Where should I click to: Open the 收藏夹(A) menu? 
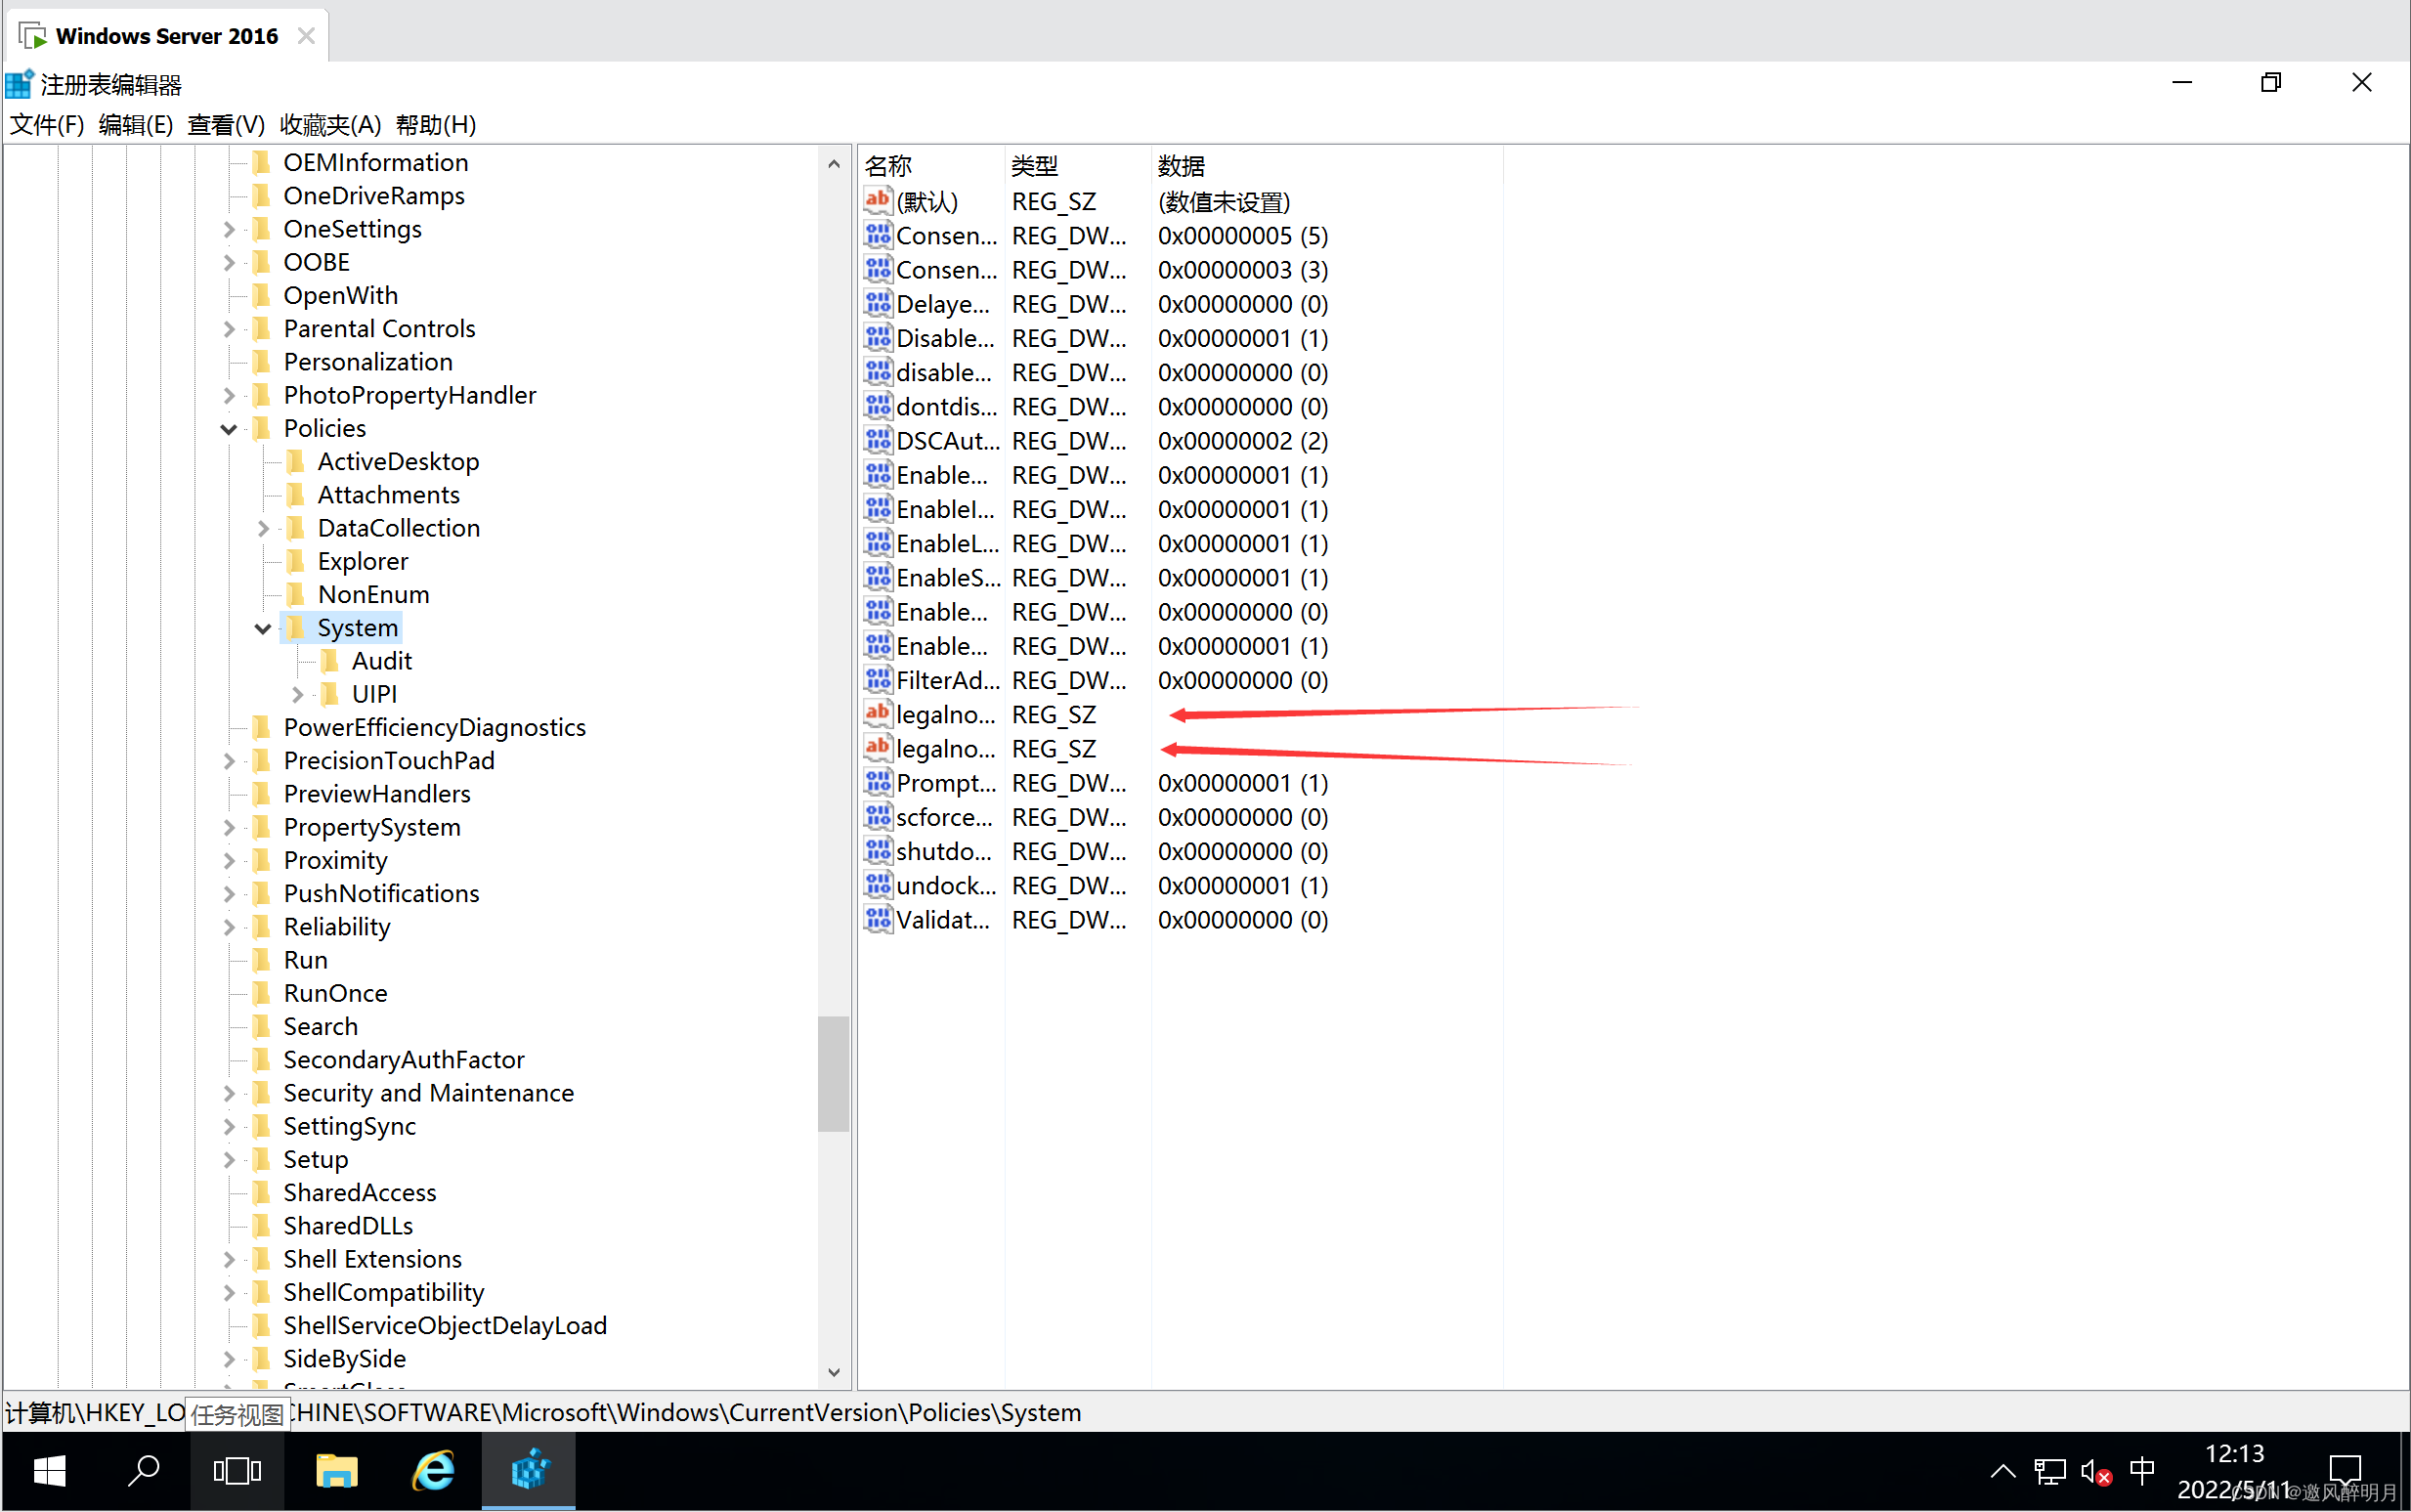coord(331,125)
